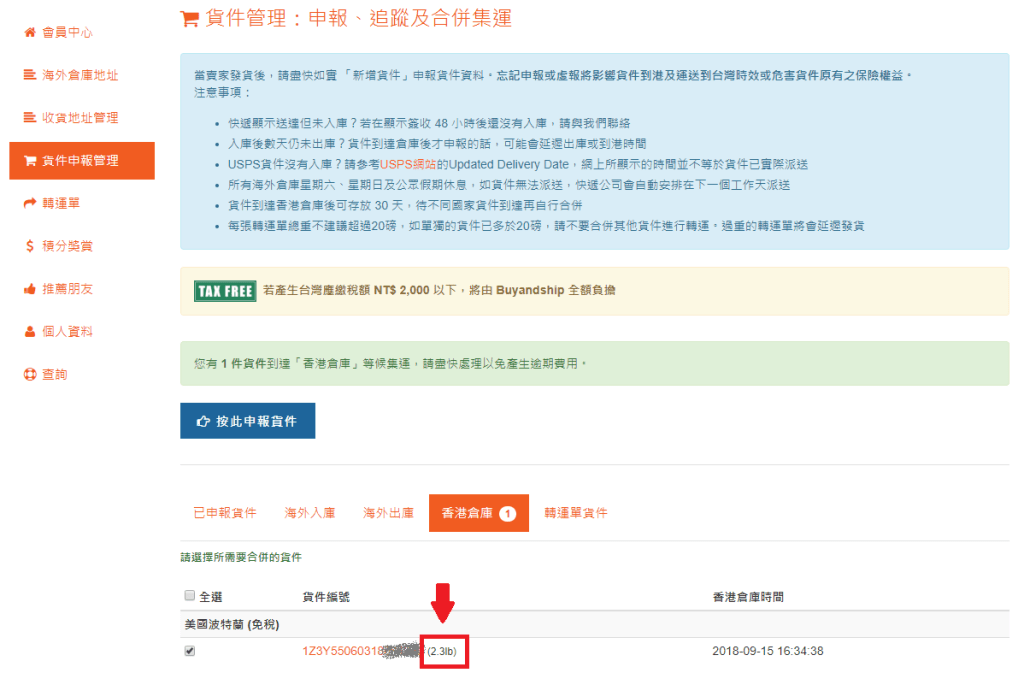This screenshot has height=673, width=1024.
Task: Click the home icon beside 會員中心
Action: pos(29,32)
